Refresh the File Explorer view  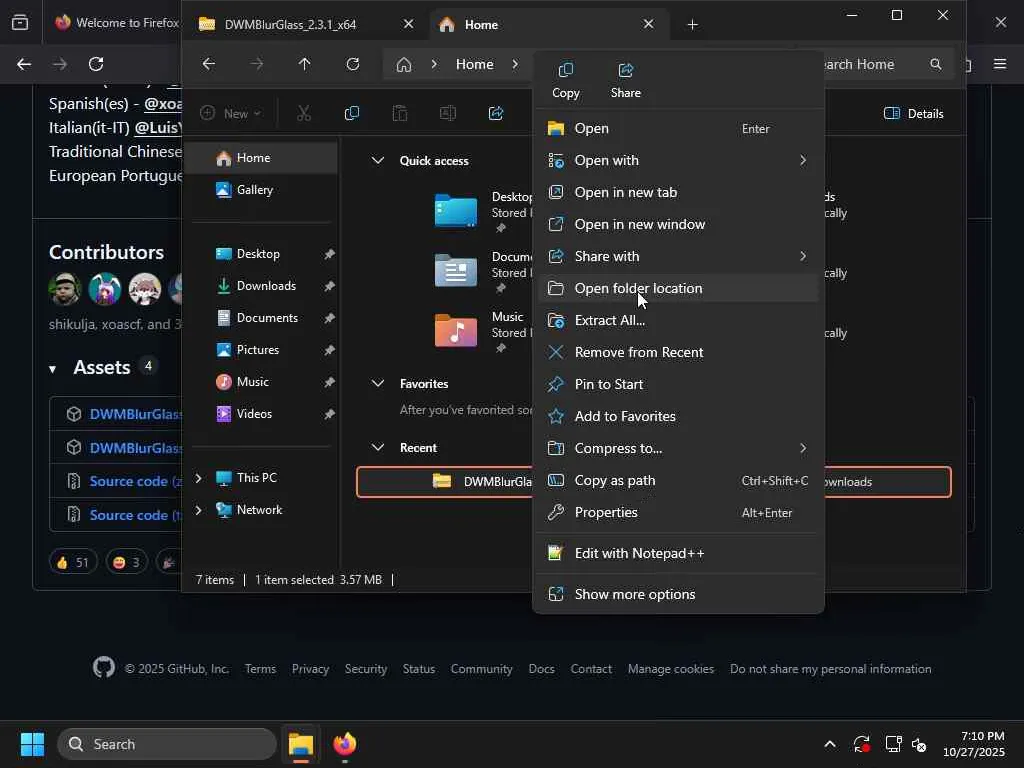[353, 64]
